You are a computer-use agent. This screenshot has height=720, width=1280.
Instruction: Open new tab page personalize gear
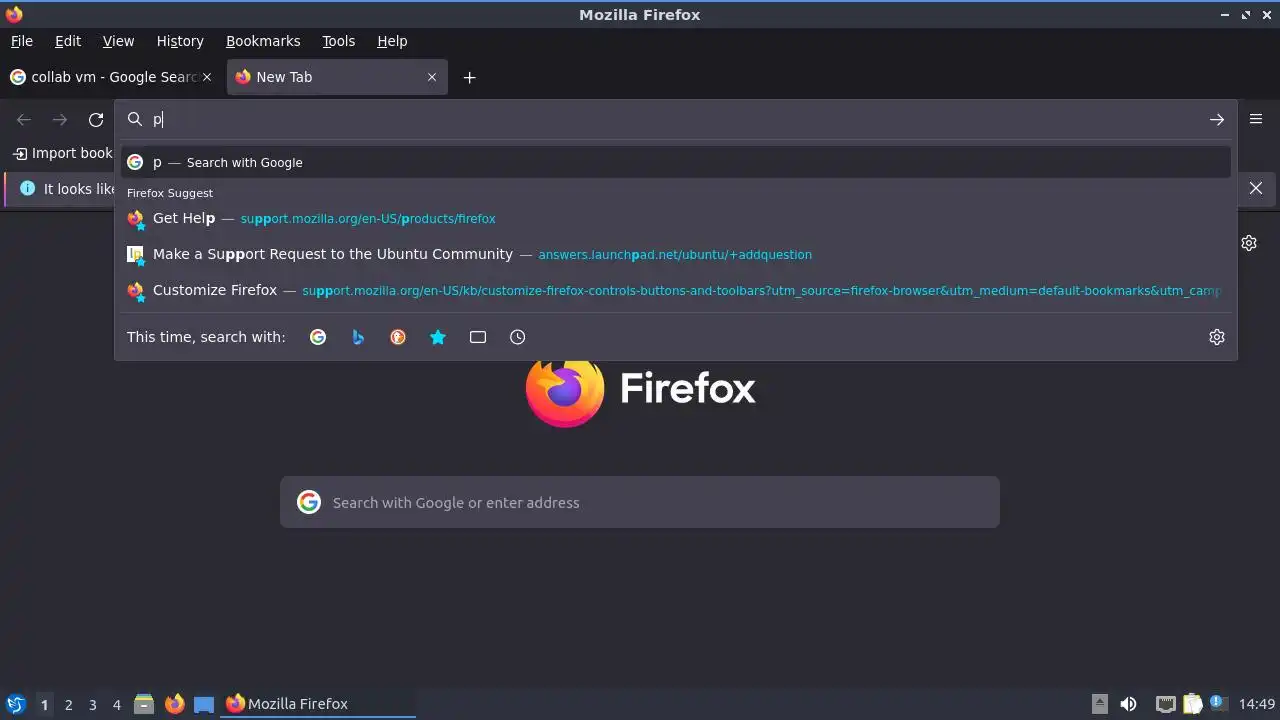1249,243
